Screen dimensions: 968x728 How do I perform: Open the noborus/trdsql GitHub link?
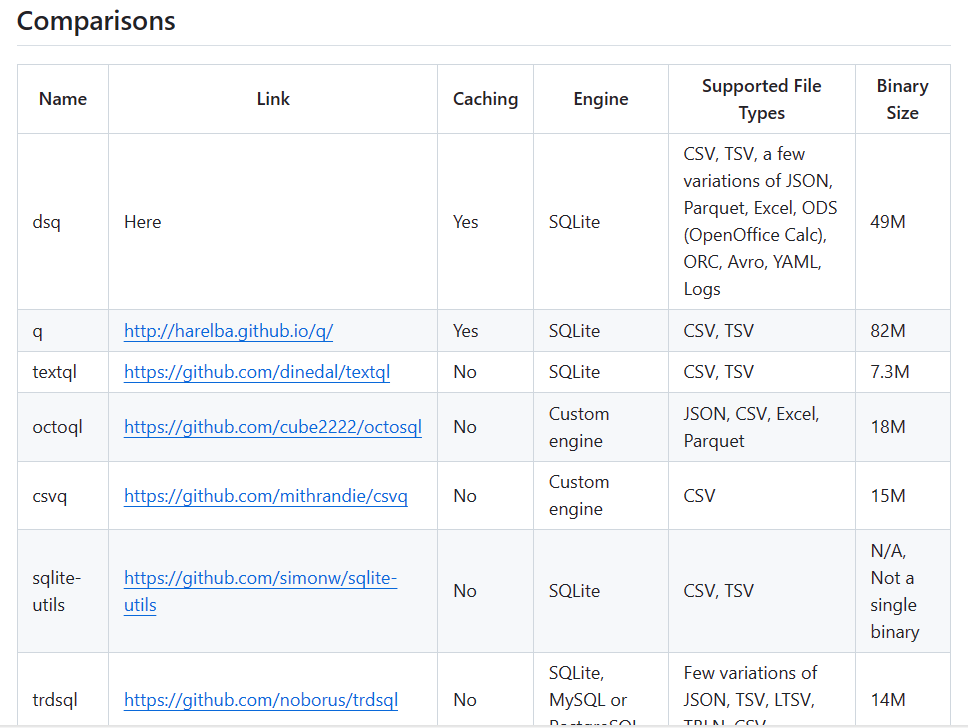tap(260, 700)
